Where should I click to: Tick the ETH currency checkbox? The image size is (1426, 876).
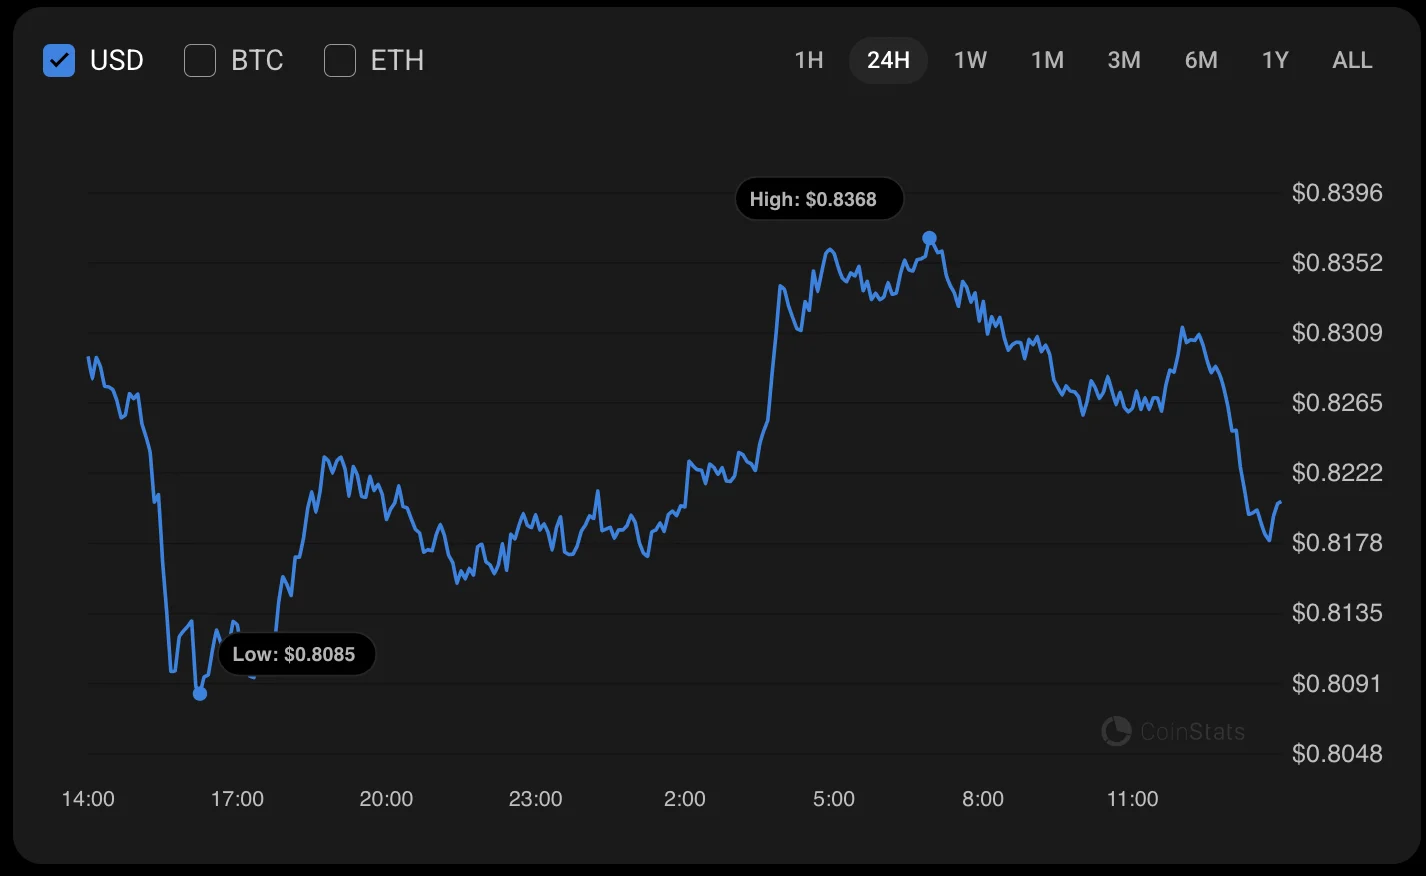(x=340, y=61)
